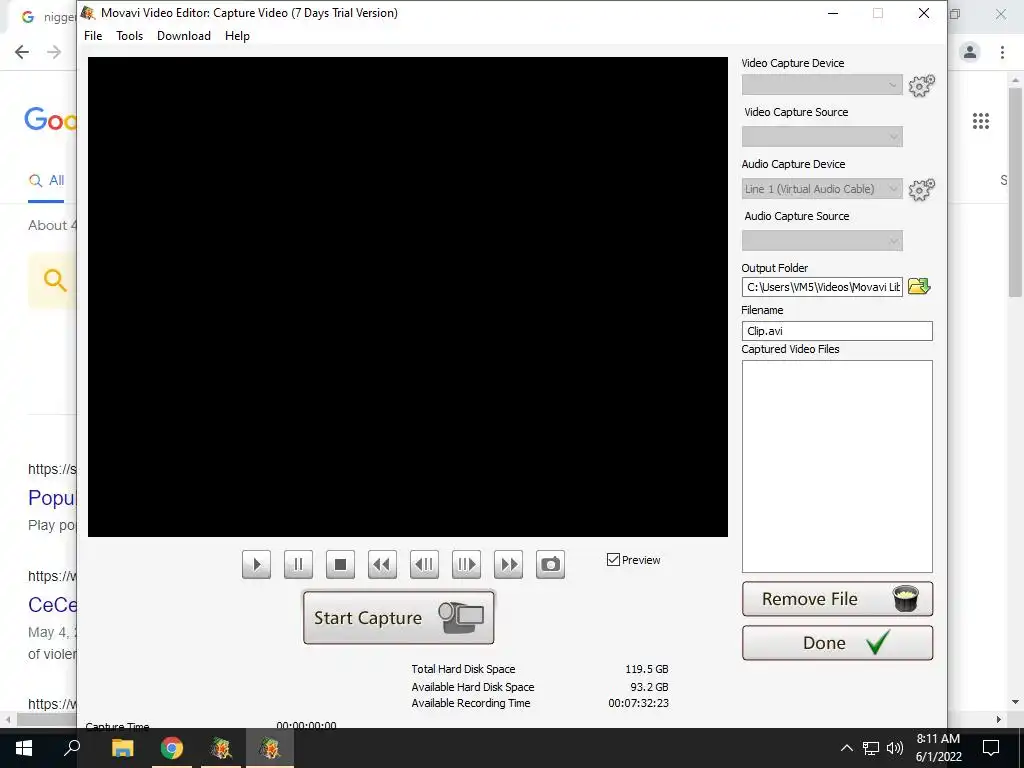Click the Chrome vertical scrollbar

click(x=1016, y=193)
